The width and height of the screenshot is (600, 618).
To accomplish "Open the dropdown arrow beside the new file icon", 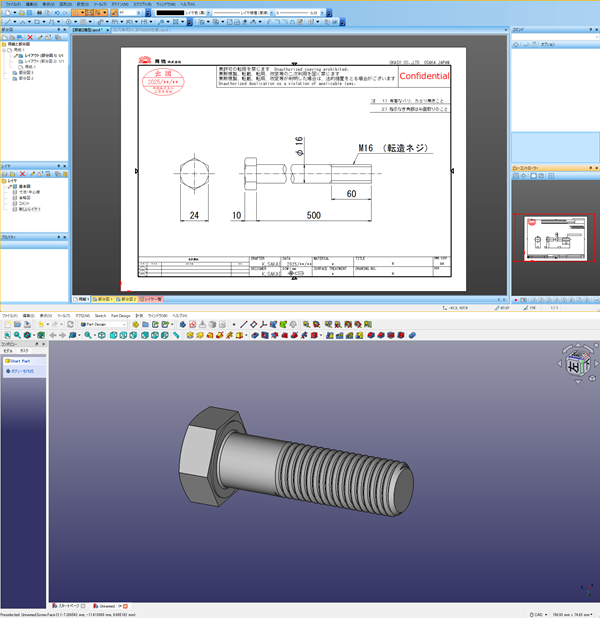I will [x=15, y=13].
